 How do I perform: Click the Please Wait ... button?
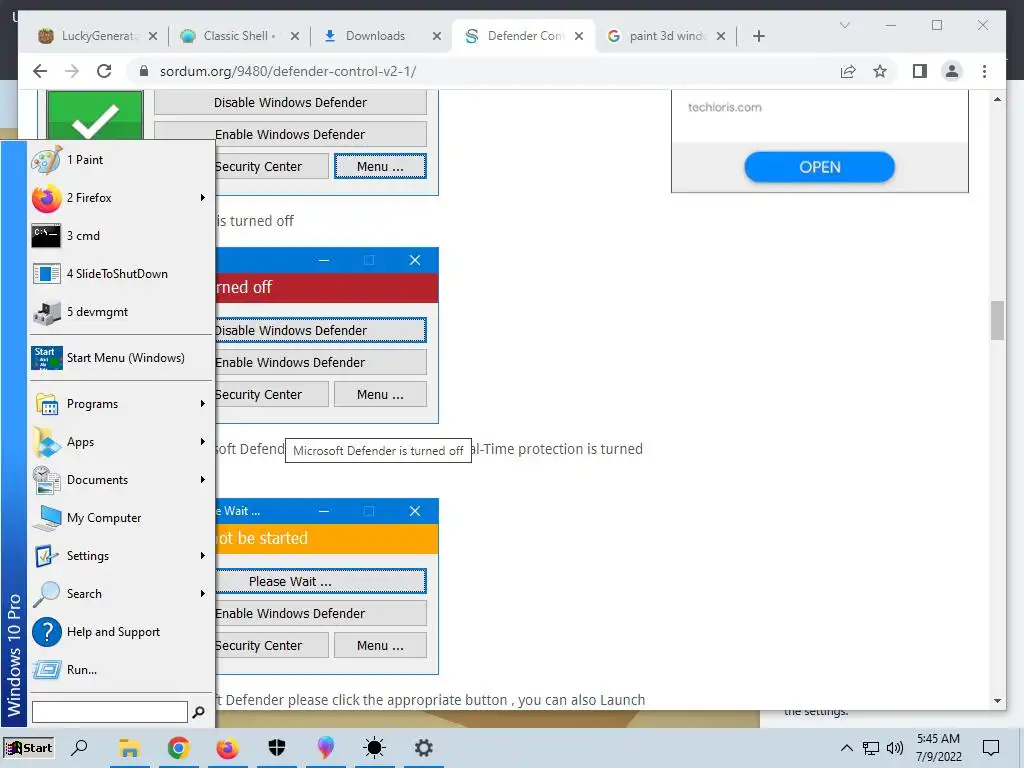320,581
